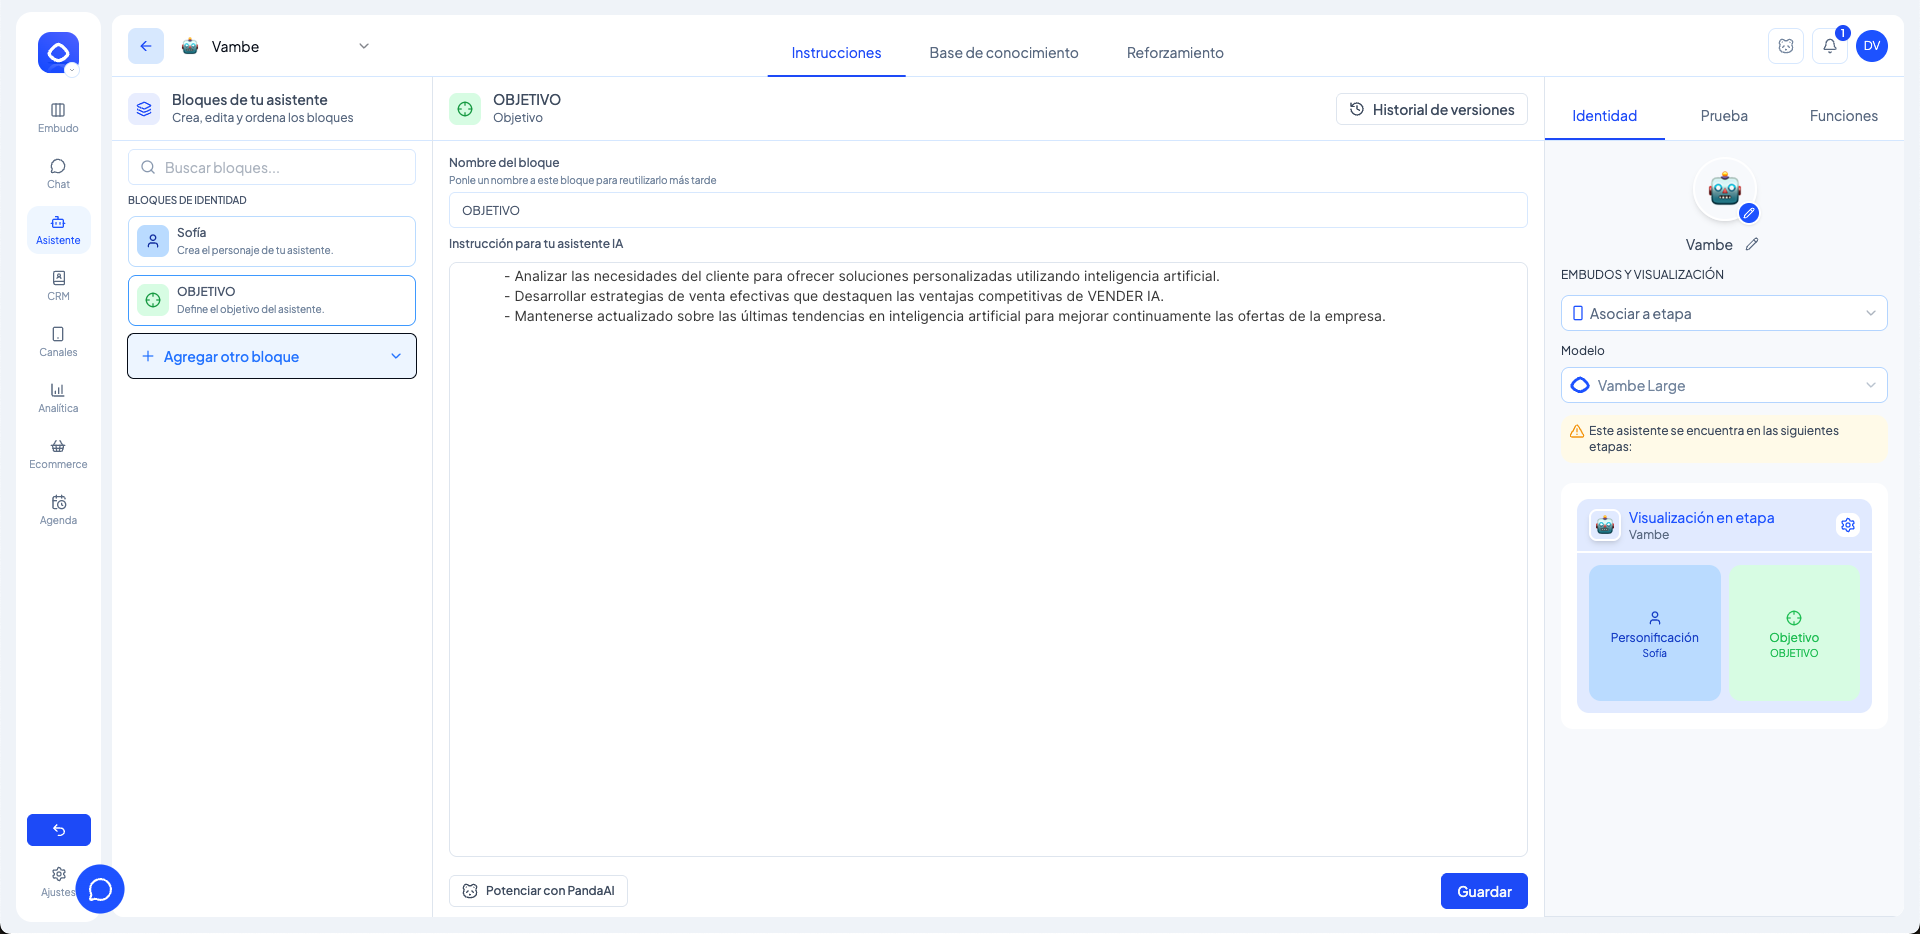Viewport: 1920px width, 934px height.
Task: Open the Embudo section in sidebar
Action: tap(58, 117)
